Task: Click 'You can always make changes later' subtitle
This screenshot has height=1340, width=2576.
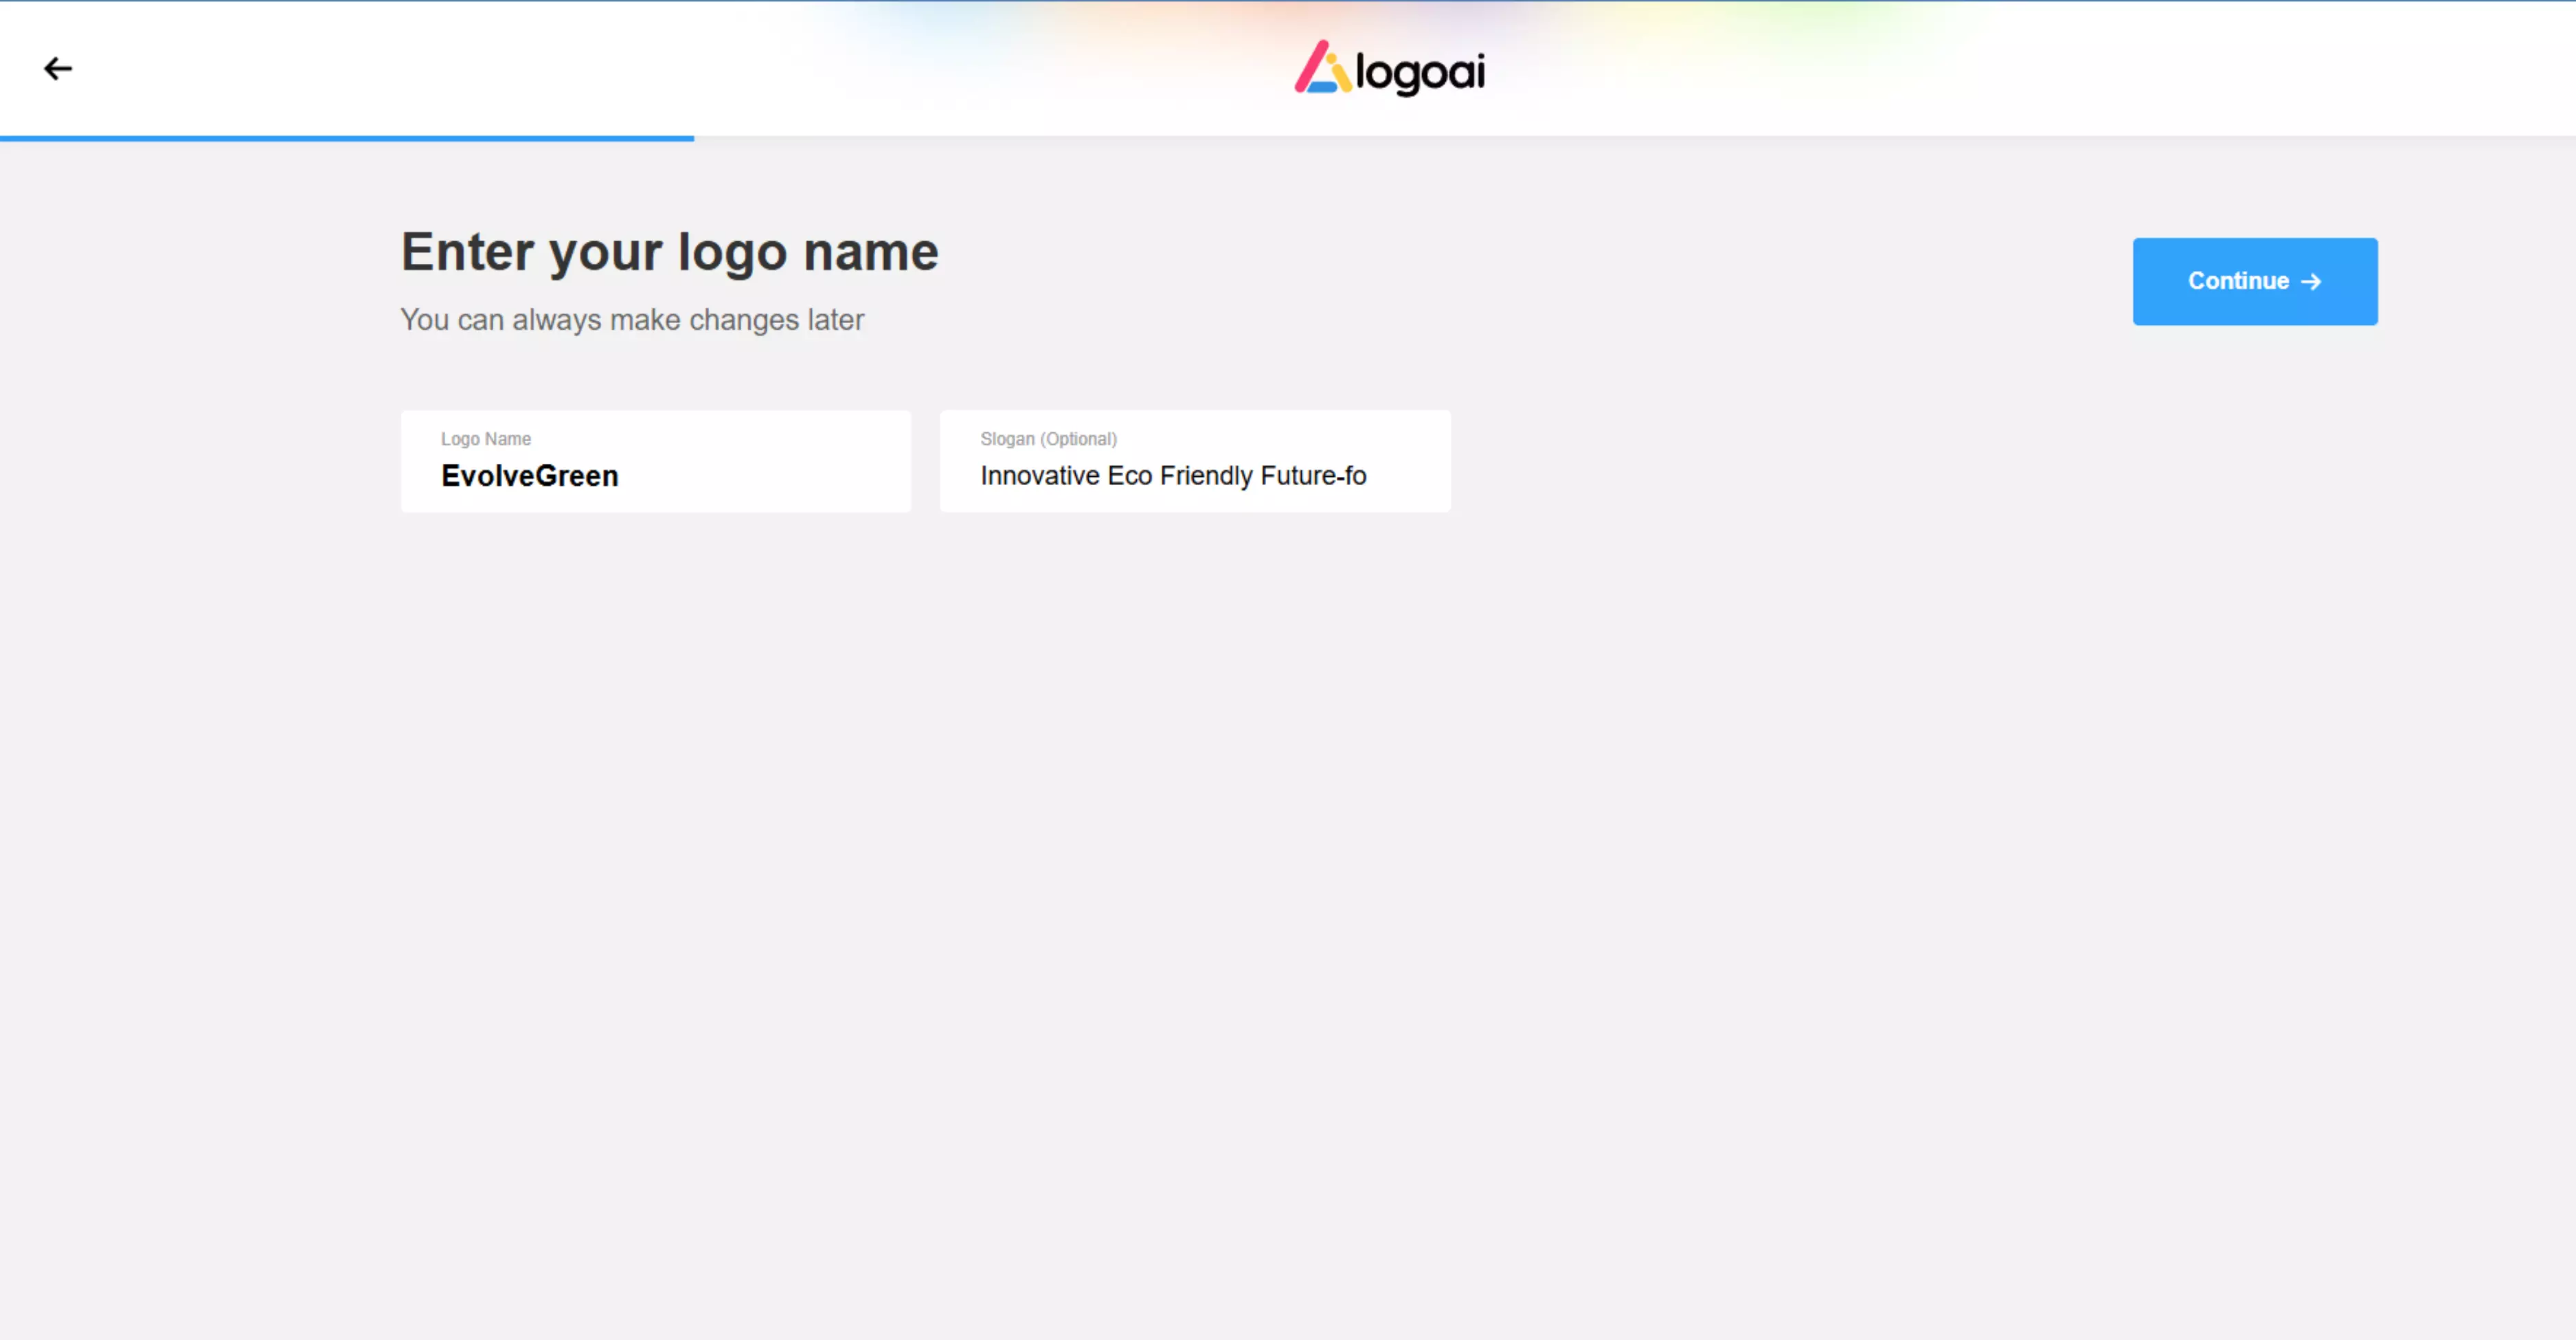Action: click(631, 320)
